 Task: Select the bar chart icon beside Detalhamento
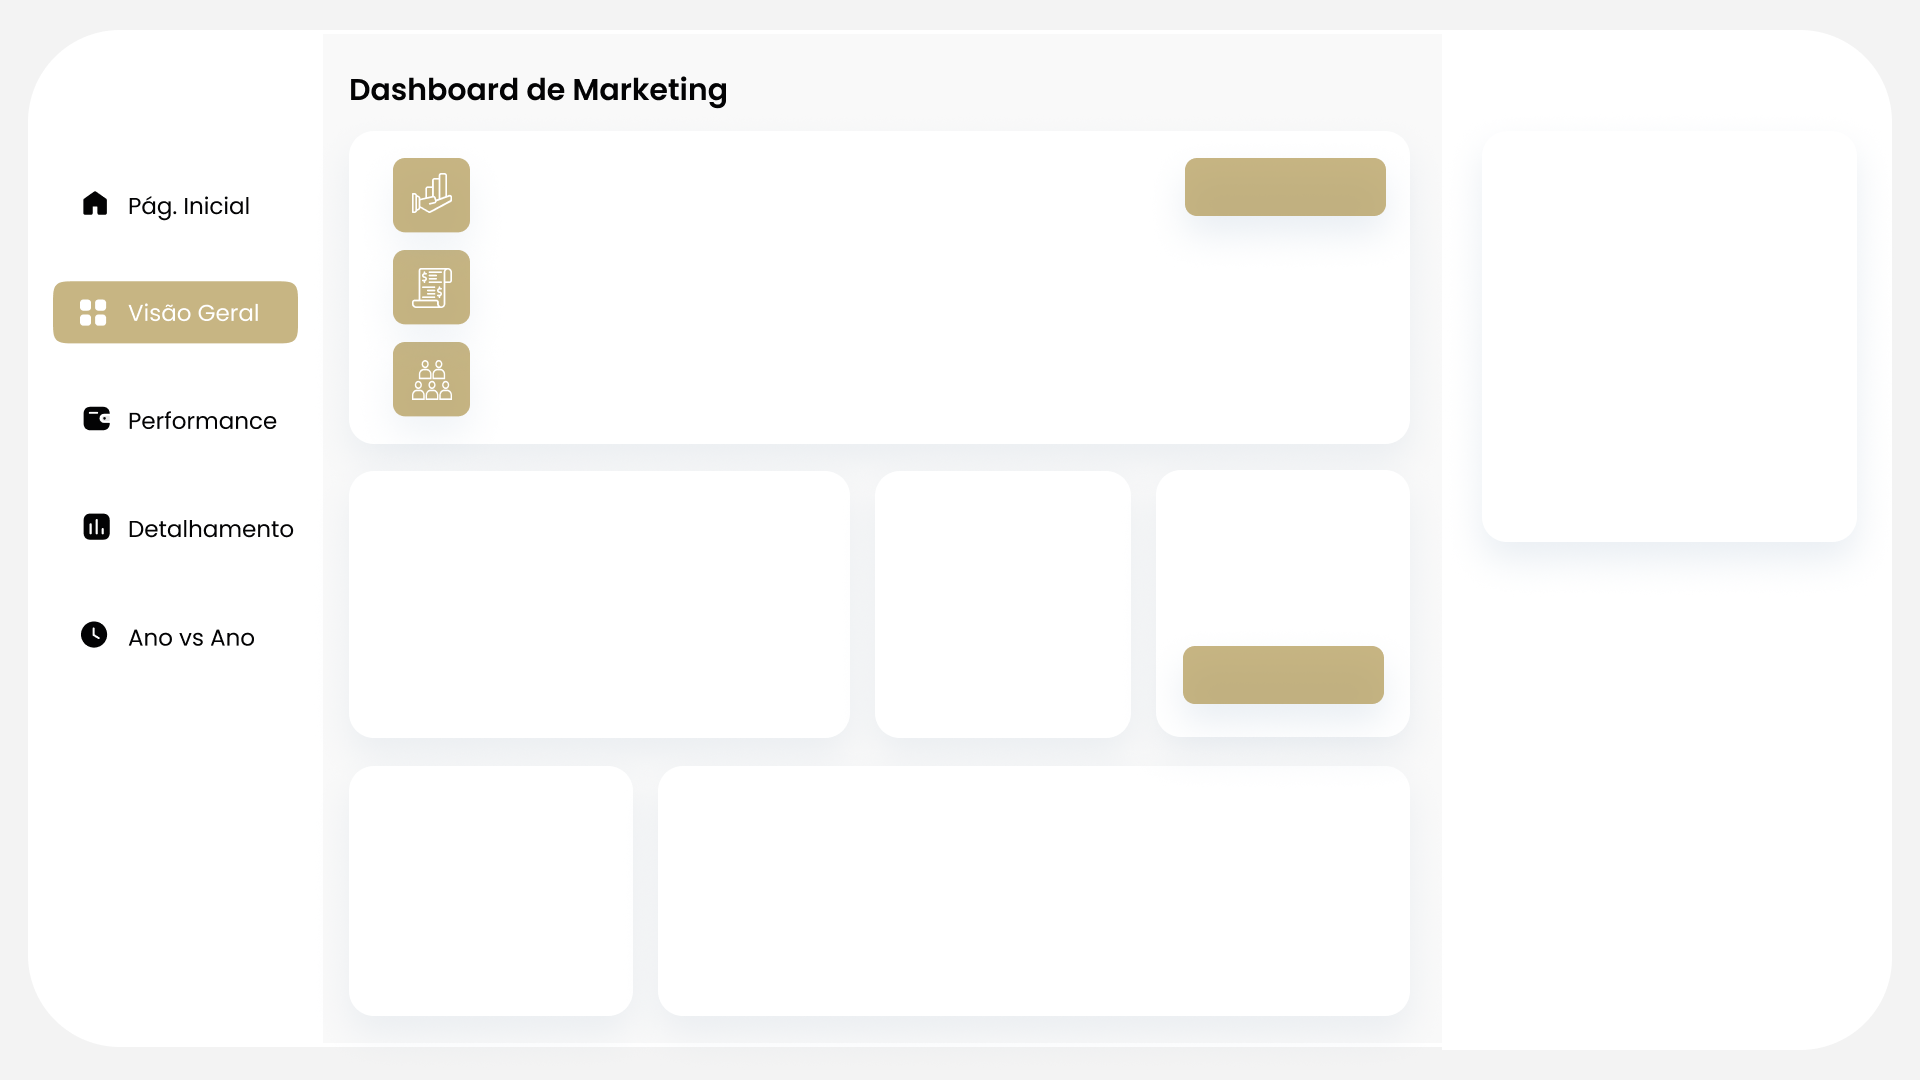point(95,527)
